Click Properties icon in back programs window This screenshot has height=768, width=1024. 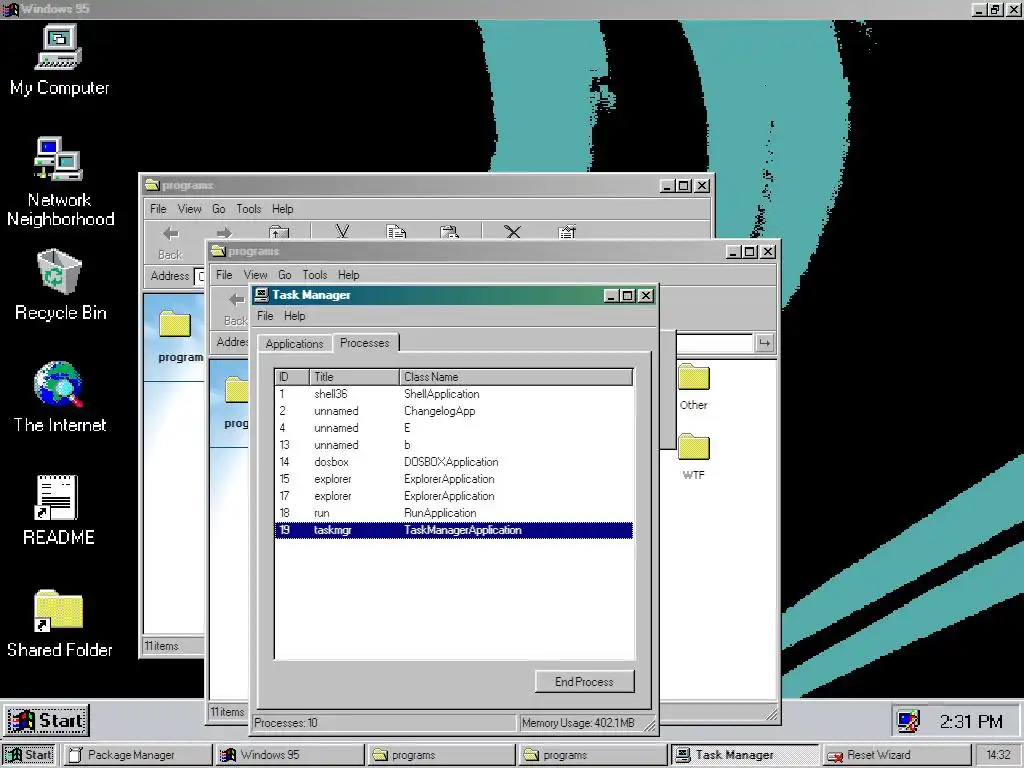click(x=567, y=232)
